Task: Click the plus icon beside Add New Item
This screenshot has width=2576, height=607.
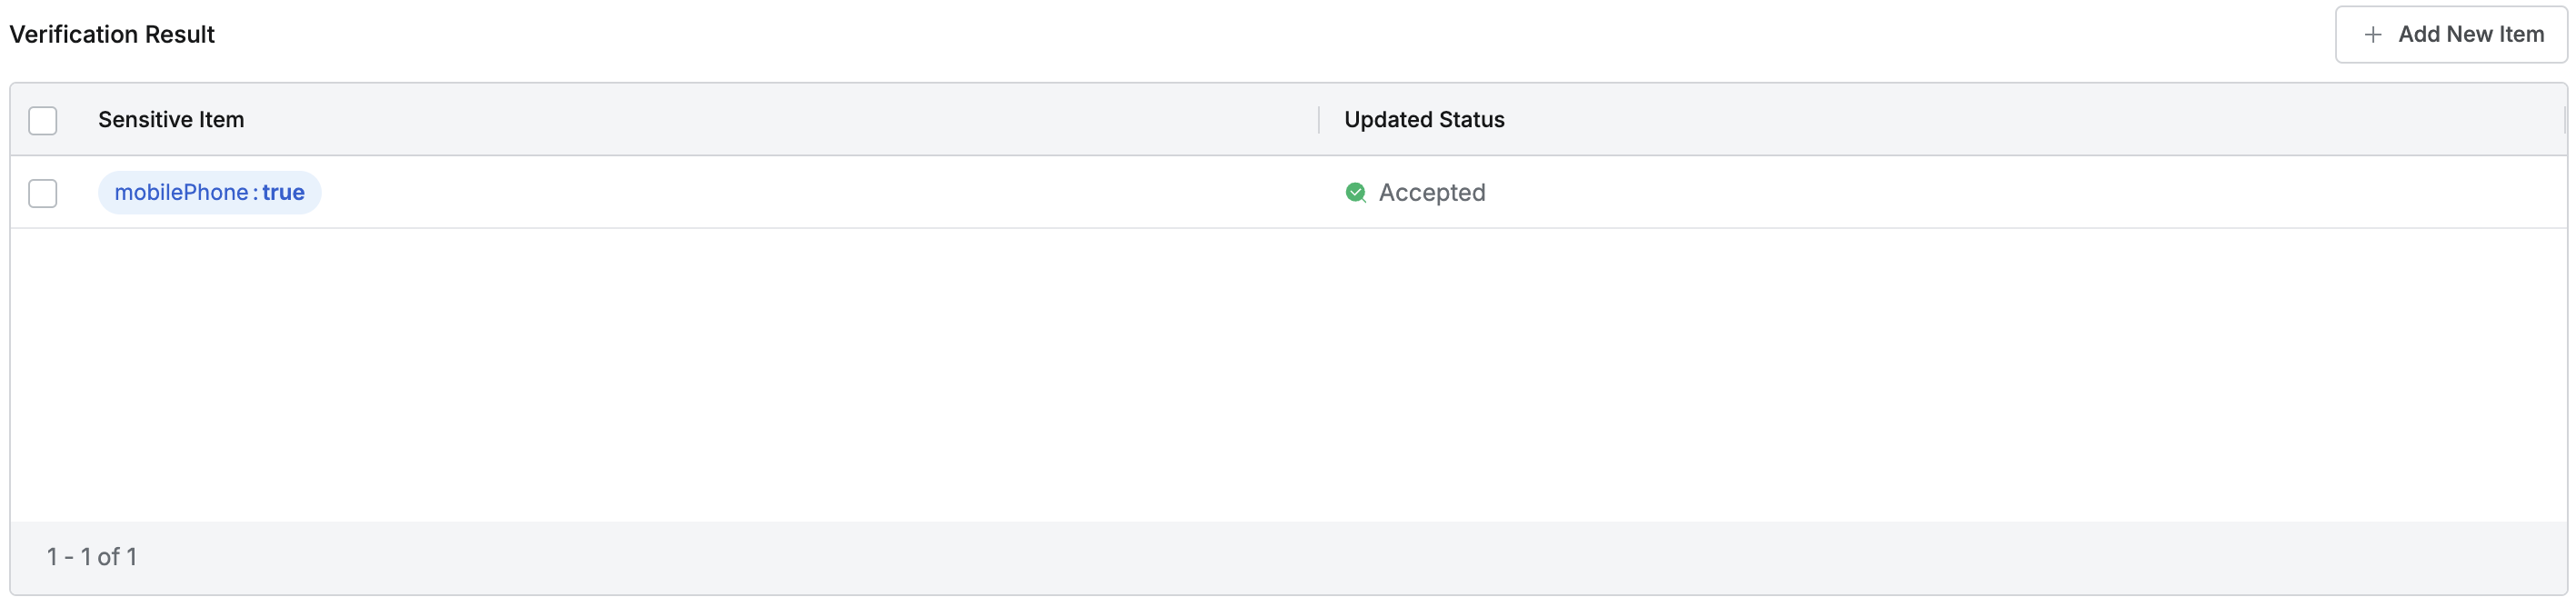Action: click(x=2372, y=35)
